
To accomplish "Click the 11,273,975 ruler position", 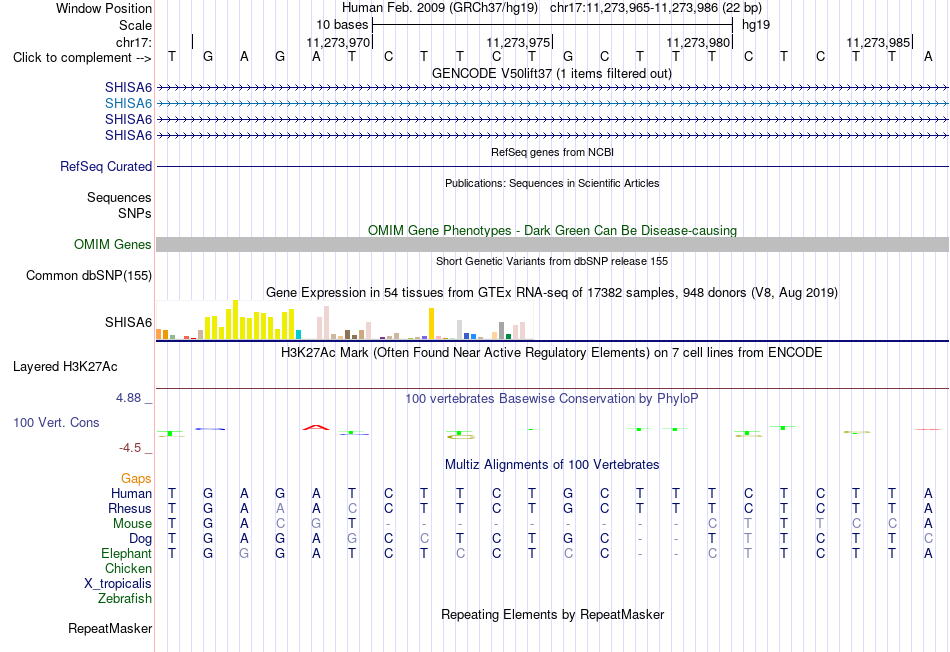I will pyautogui.click(x=518, y=42).
